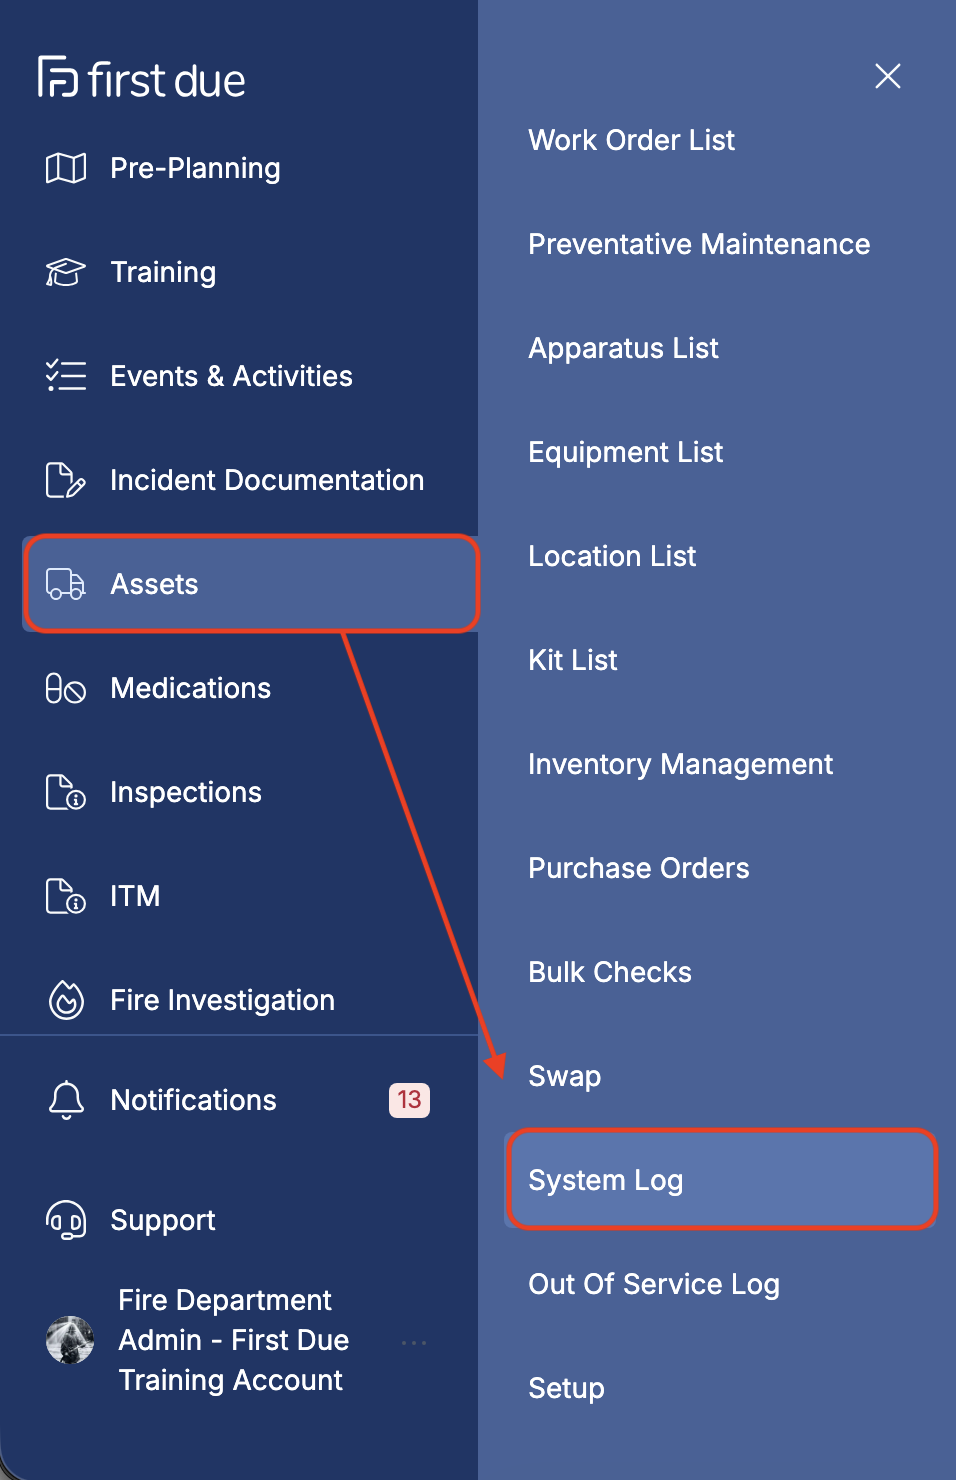Click the Support headset icon
This screenshot has width=956, height=1480.
(x=66, y=1220)
